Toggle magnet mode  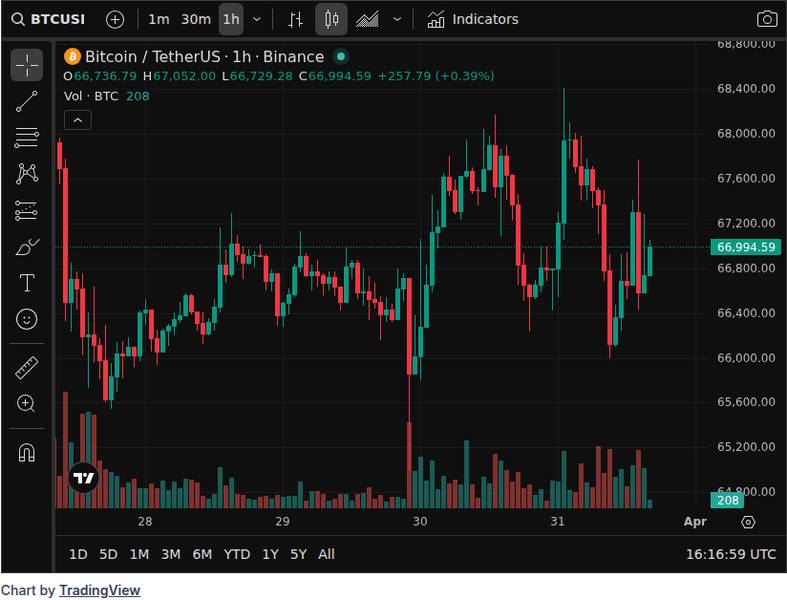(27, 452)
